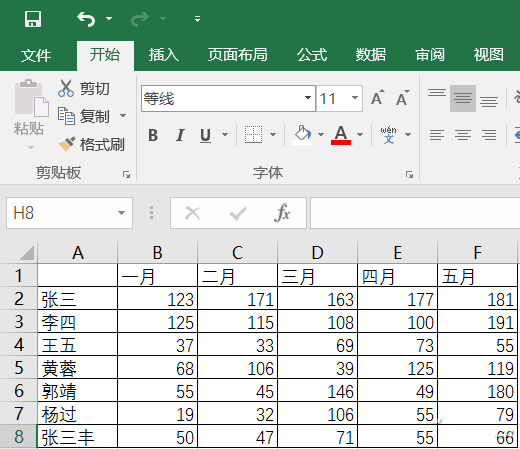Apply red font color

[x=341, y=135]
